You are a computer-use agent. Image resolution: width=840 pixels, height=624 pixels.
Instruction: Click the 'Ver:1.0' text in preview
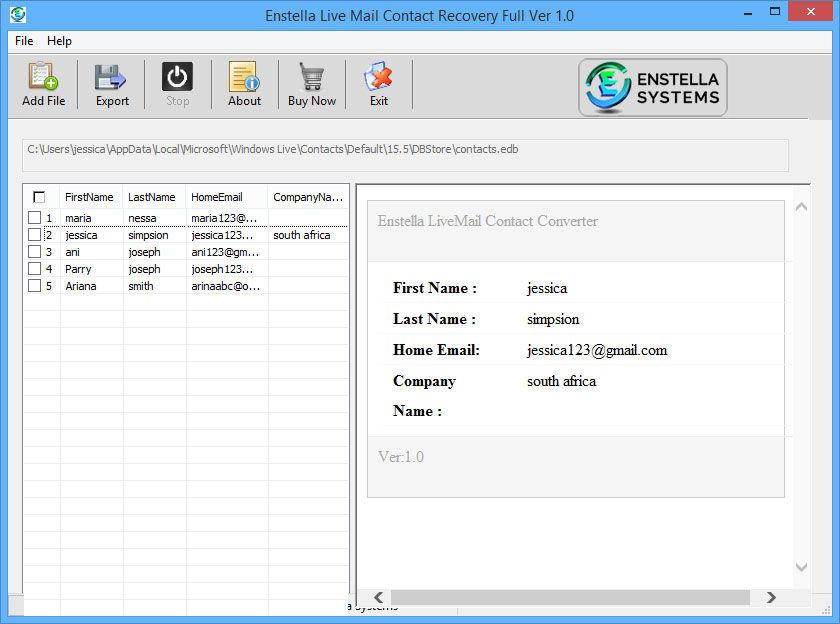401,457
